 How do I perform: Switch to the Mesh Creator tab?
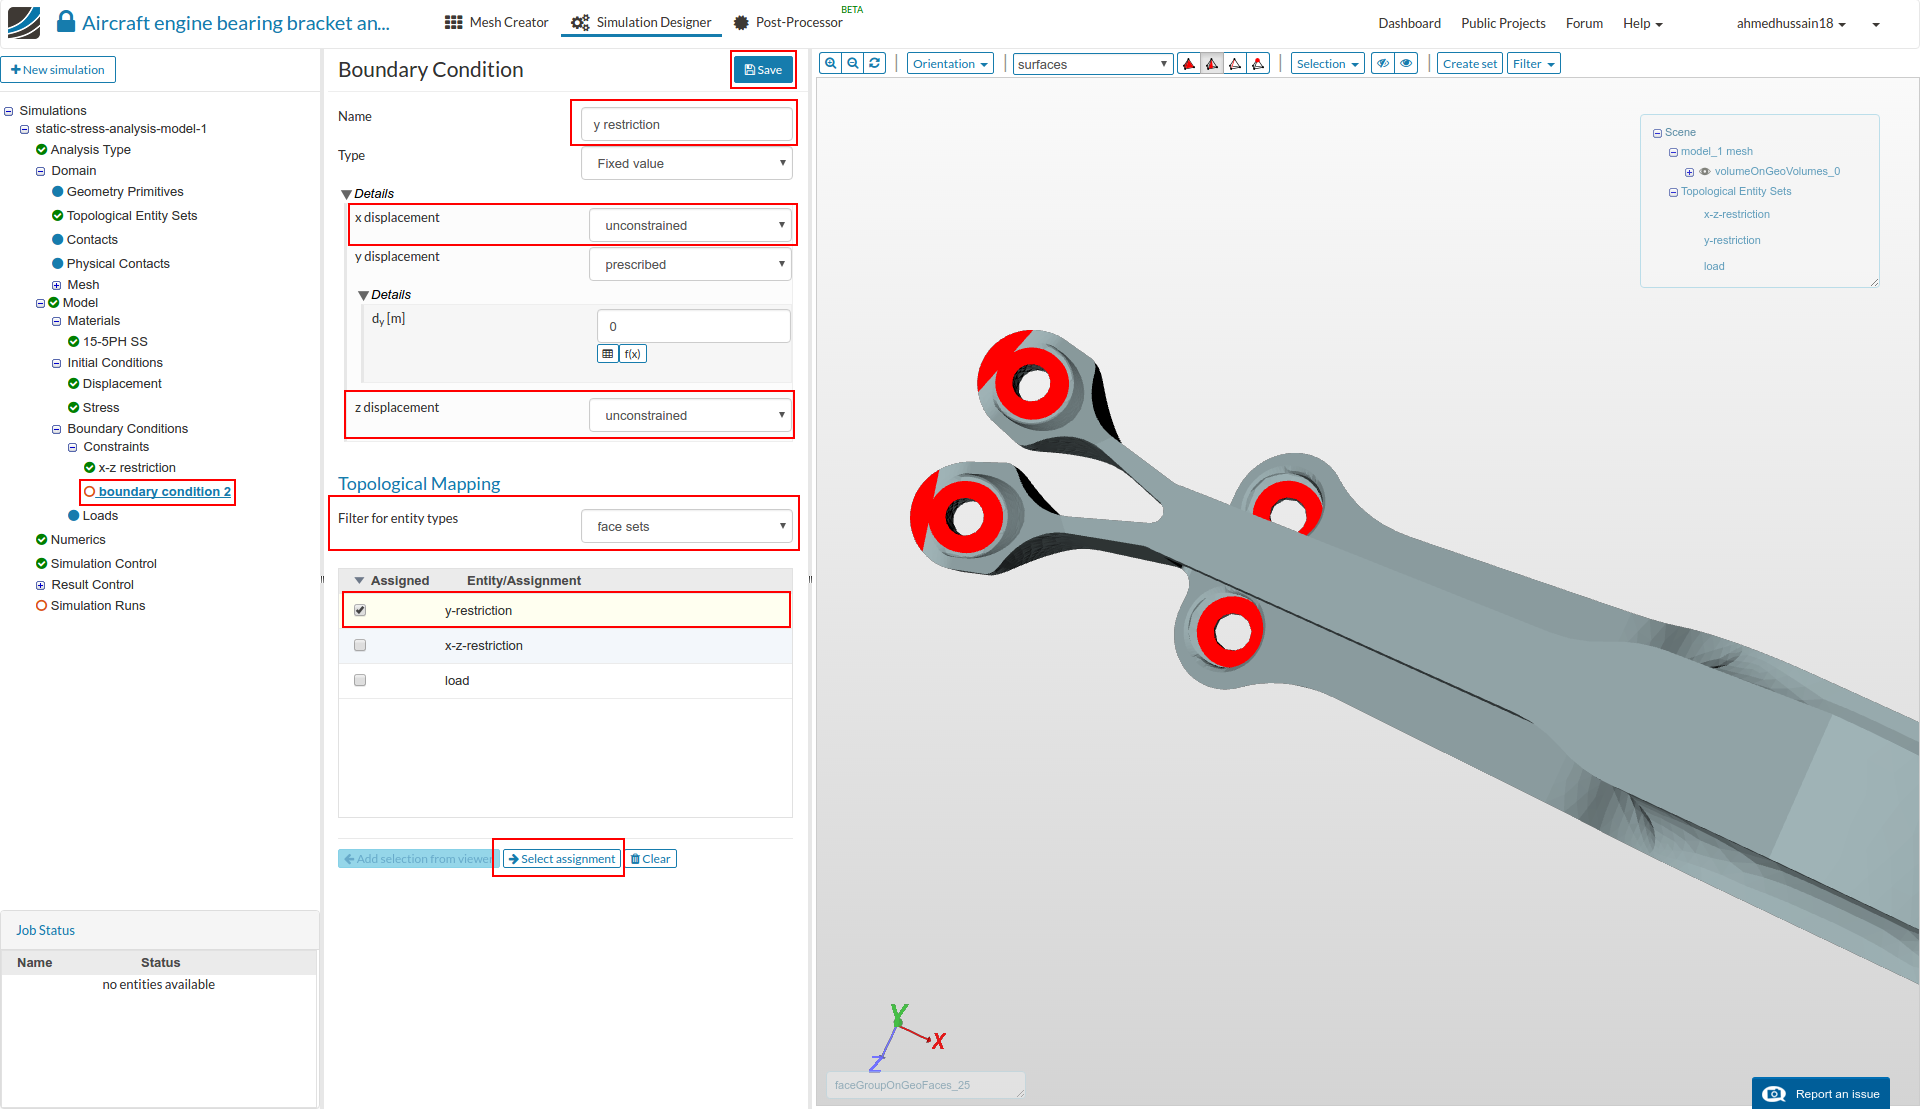(497, 22)
